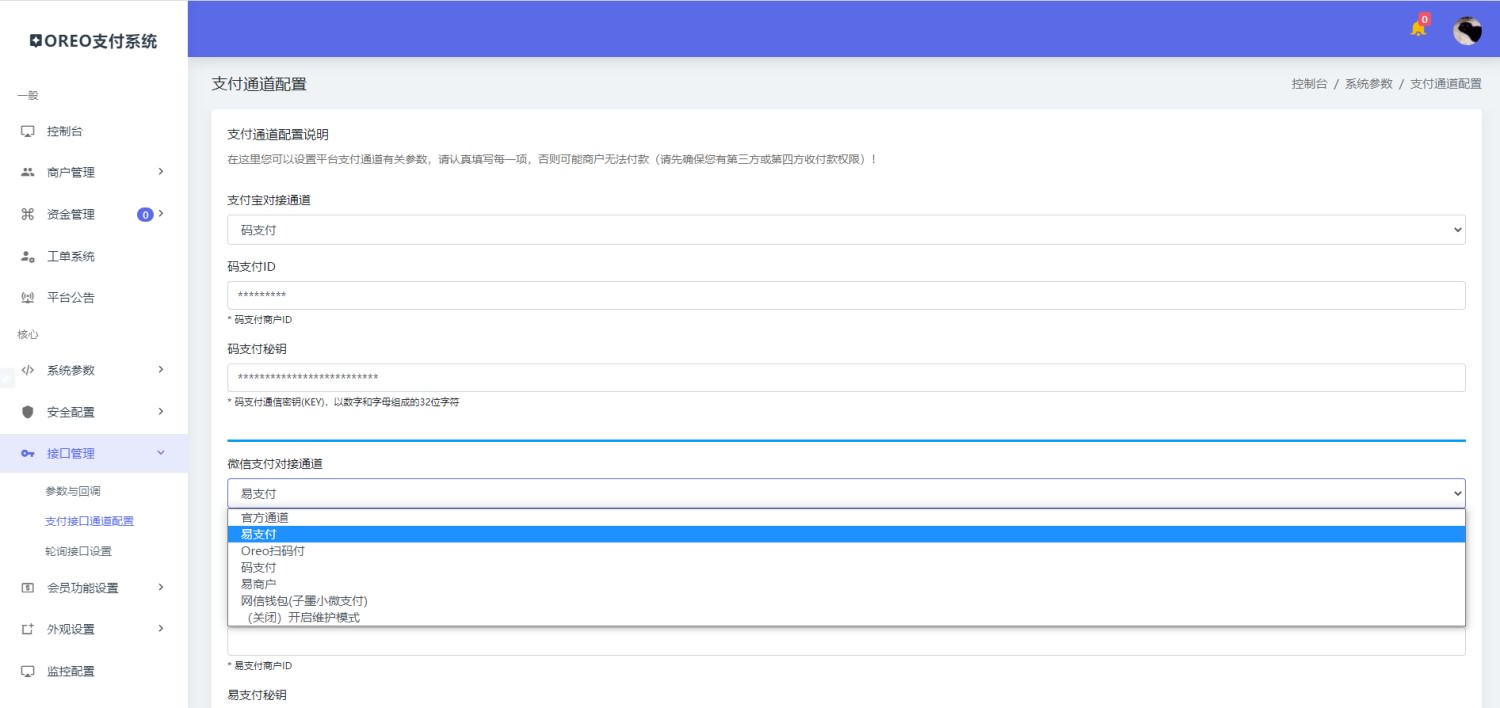The height and width of the screenshot is (708, 1500).
Task: Click the 支付通道配置说明 heading
Action: 278,134
